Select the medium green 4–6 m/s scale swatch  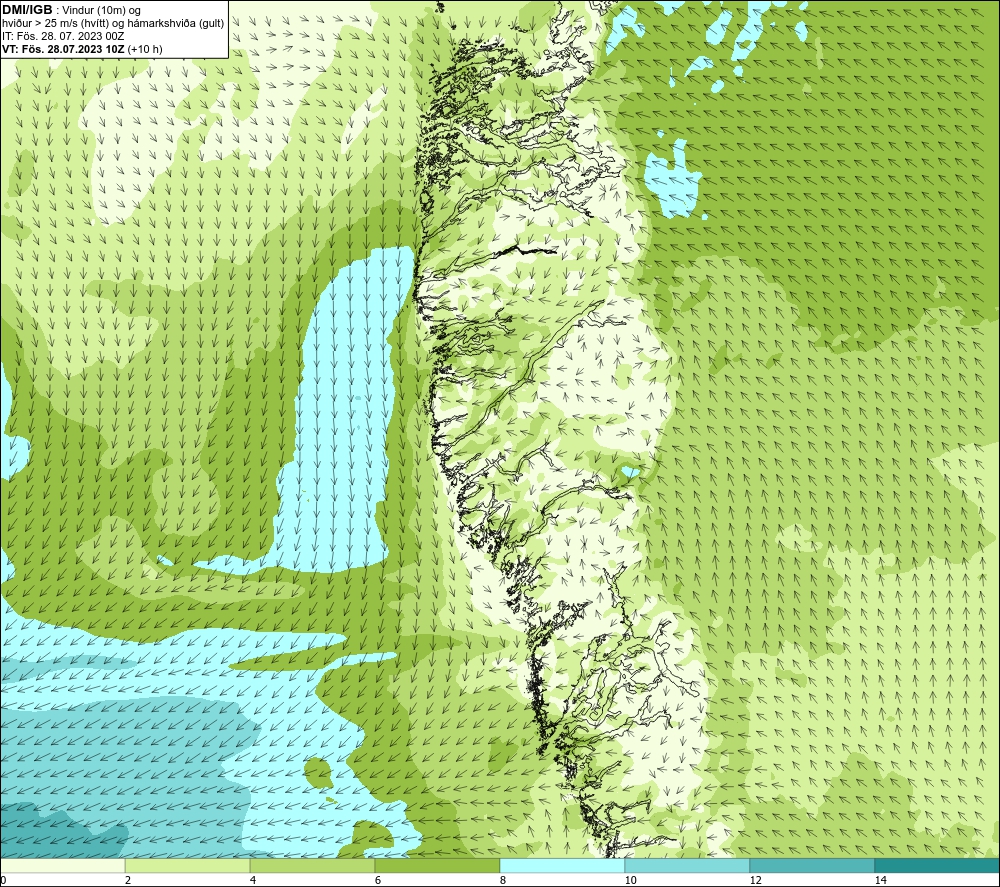pos(312,865)
